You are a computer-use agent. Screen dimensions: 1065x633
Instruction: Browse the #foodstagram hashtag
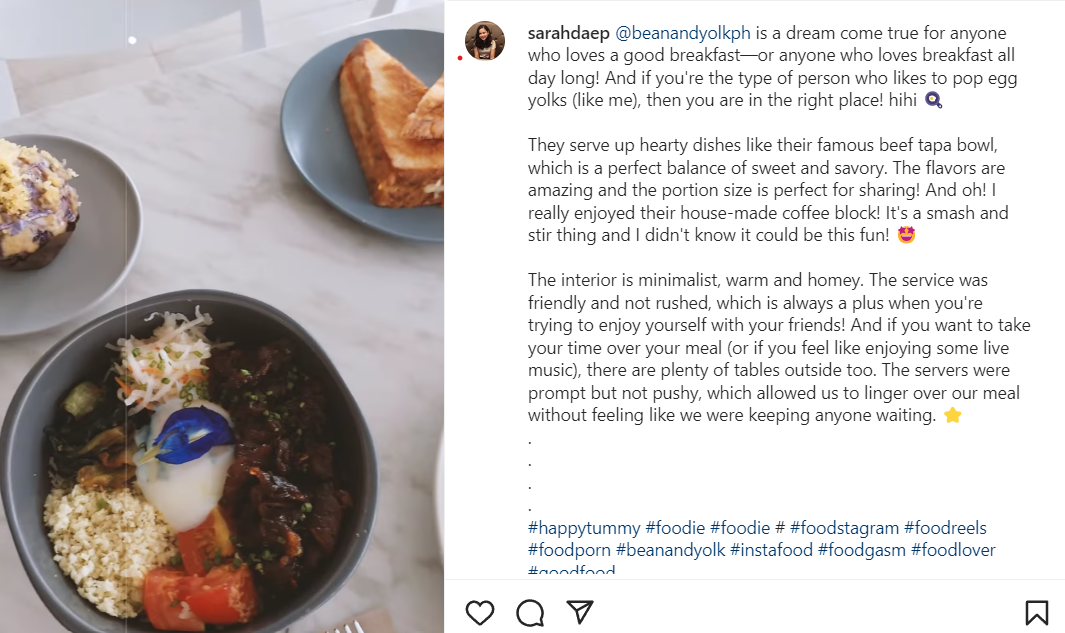[x=844, y=528]
